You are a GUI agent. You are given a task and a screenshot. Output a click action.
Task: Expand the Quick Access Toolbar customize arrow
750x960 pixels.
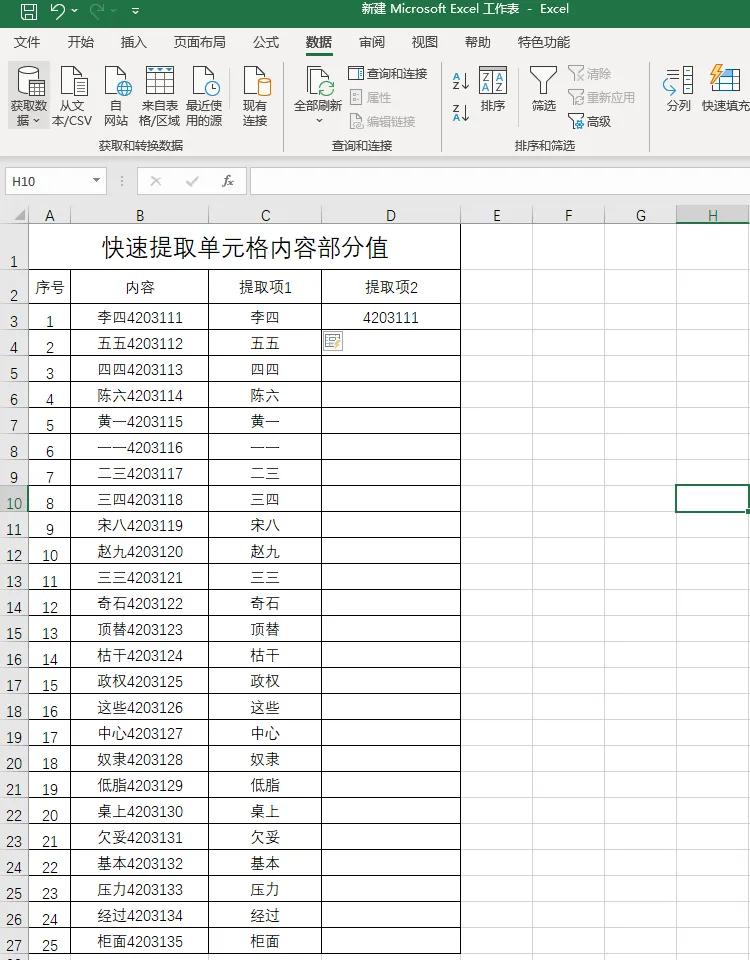coord(135,10)
